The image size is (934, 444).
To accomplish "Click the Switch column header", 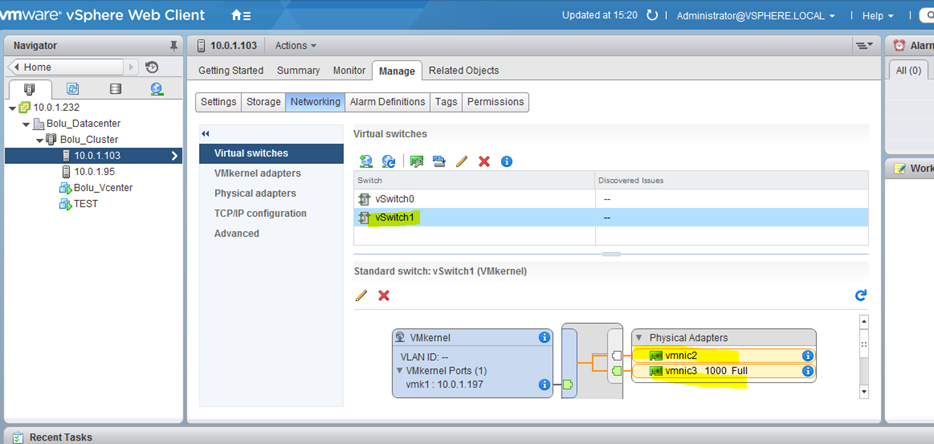I will click(x=475, y=180).
